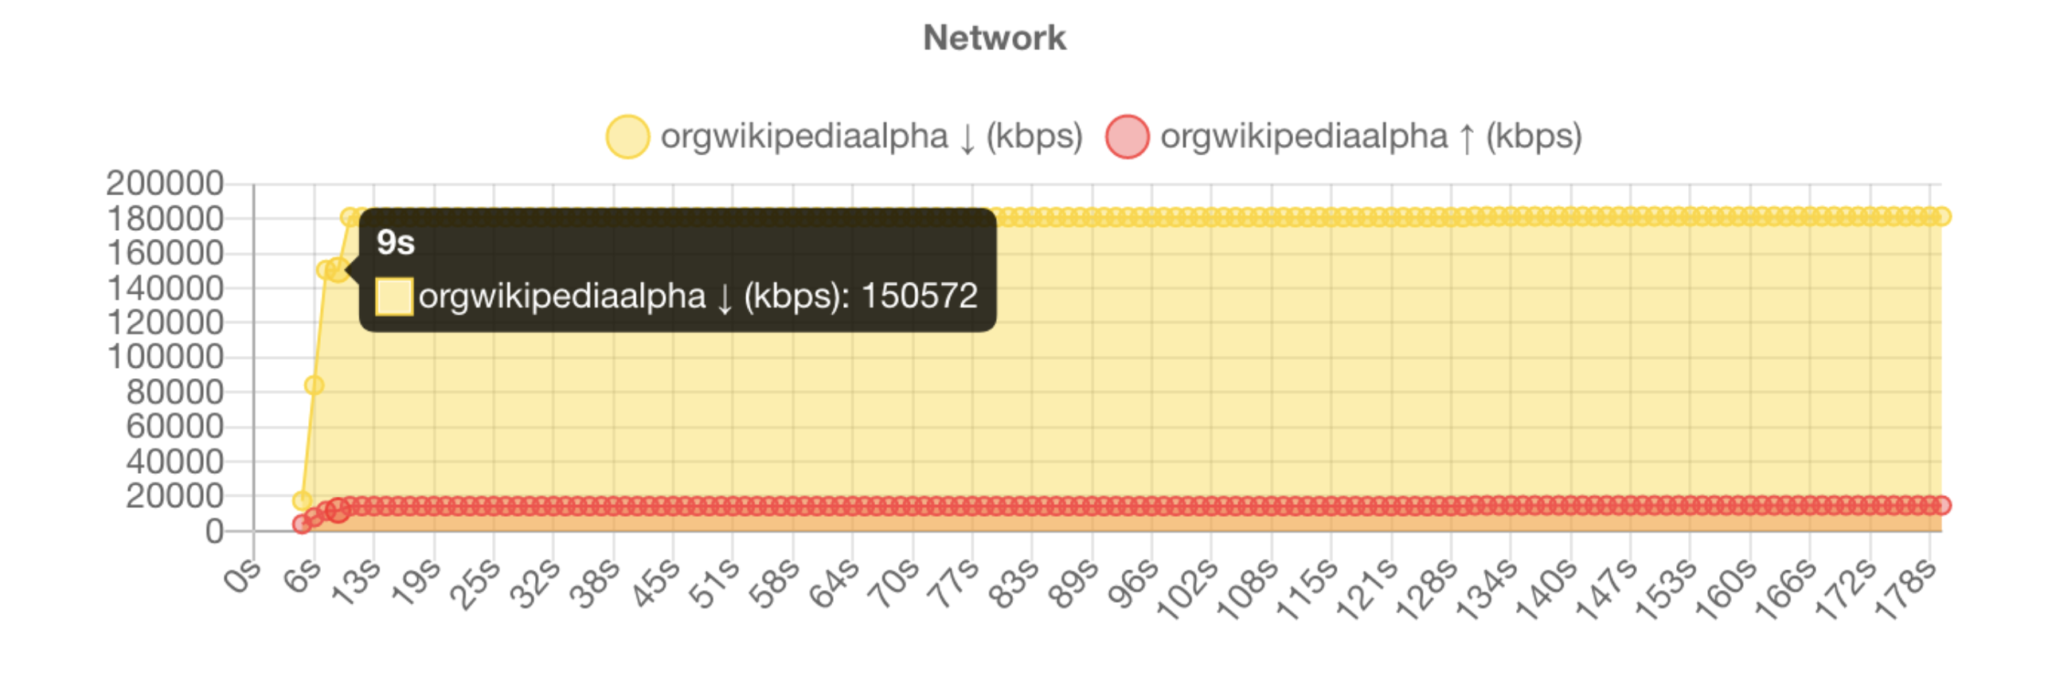Click the highlighted 9s download data point
This screenshot has width=2048, height=680.
click(338, 270)
